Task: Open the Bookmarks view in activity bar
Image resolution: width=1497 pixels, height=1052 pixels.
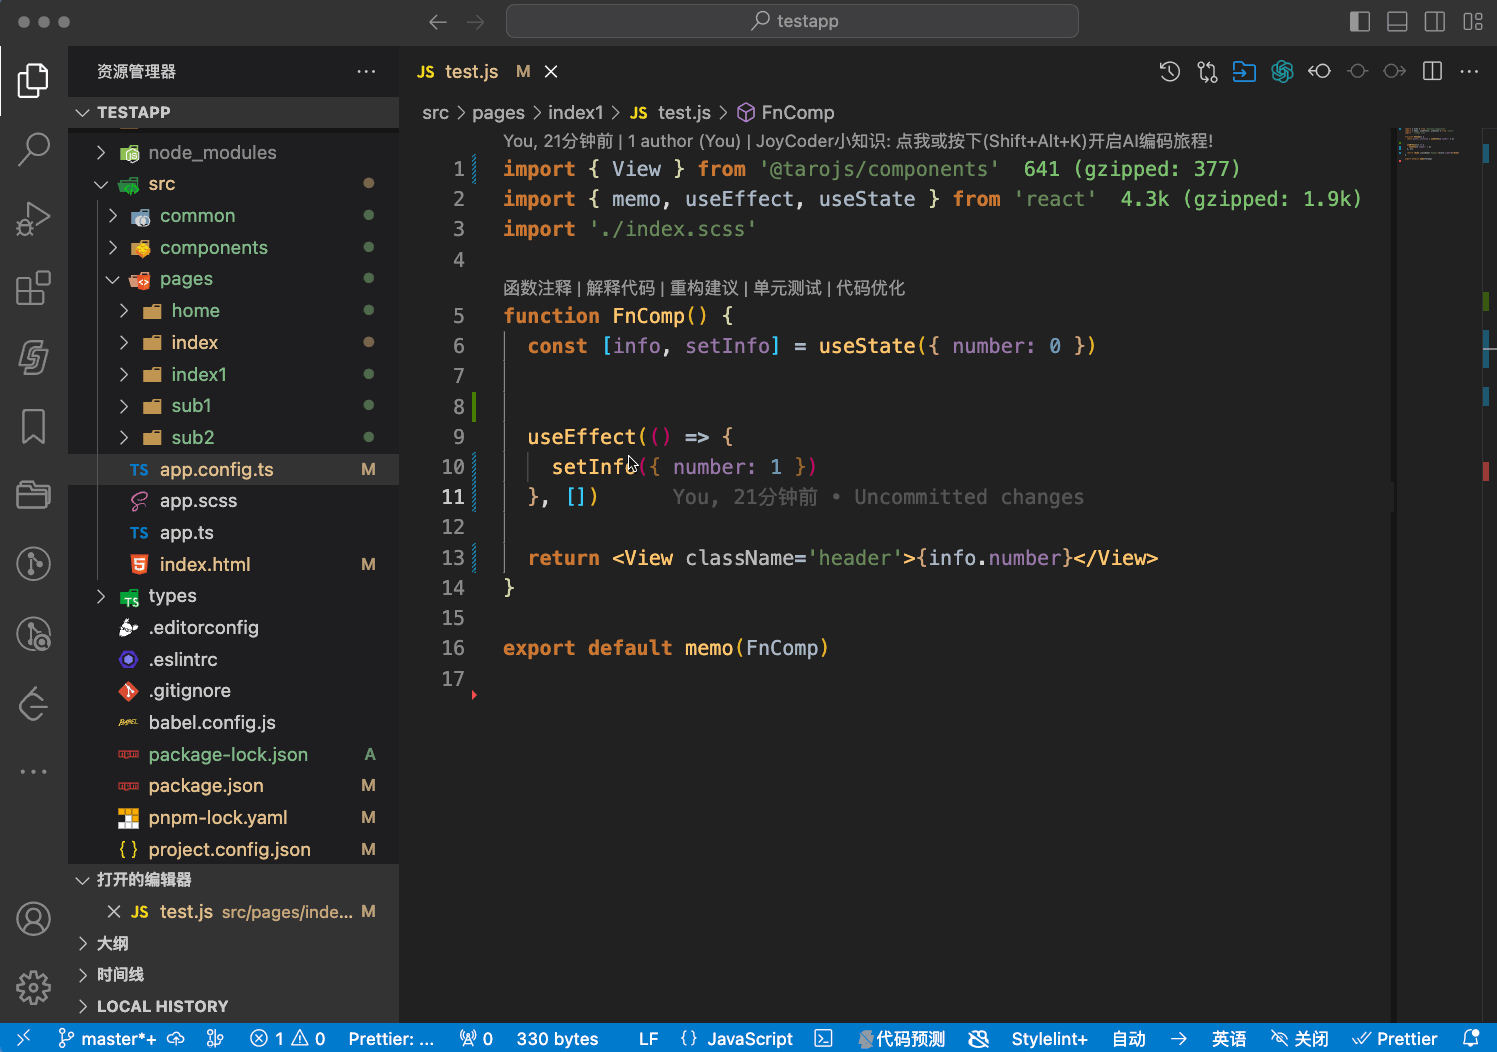Action: click(33, 426)
